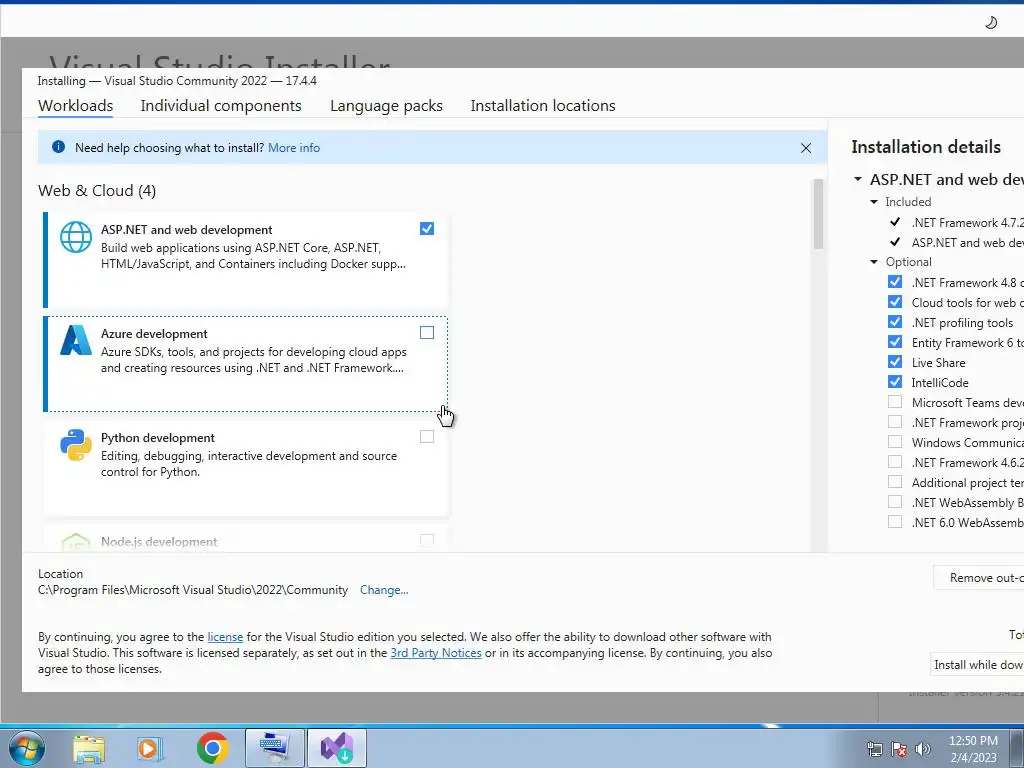This screenshot has width=1024, height=768.
Task: Dismiss the help banner with X
Action: (806, 148)
